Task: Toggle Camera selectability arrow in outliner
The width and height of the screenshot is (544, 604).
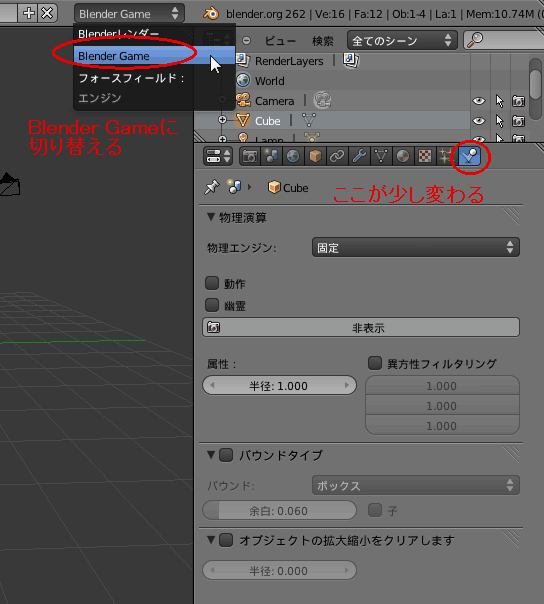Action: tap(500, 101)
